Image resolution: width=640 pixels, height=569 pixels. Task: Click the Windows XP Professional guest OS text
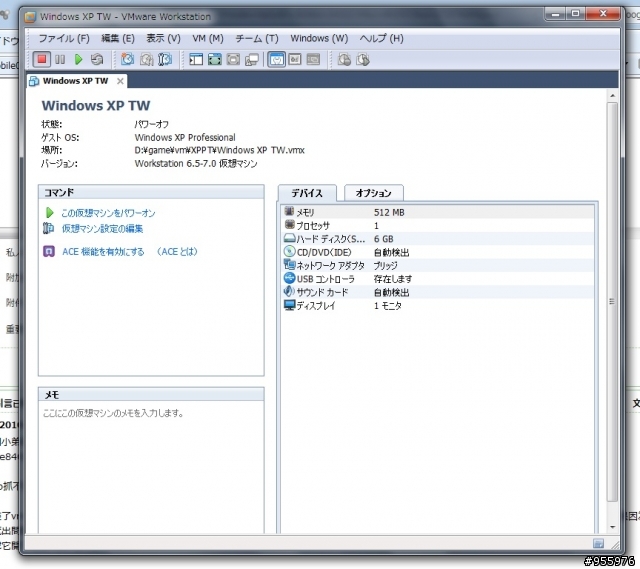coord(185,137)
